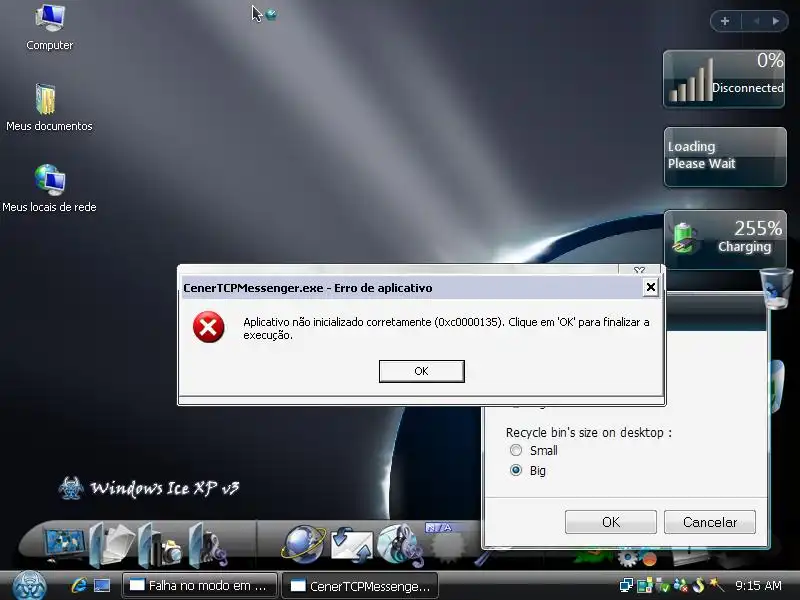The height and width of the screenshot is (600, 800).
Task: Launch Internet Explorer from quick launch
Action: [x=79, y=585]
